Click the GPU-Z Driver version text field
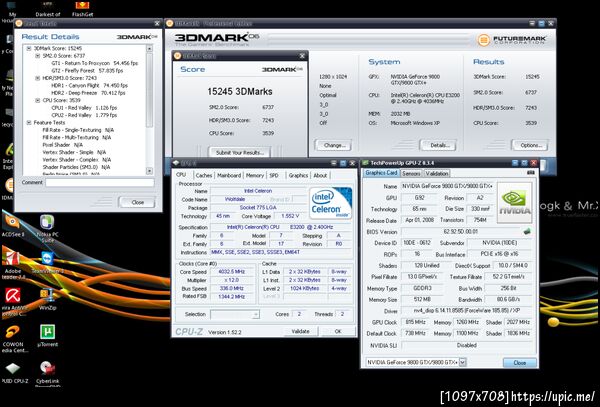600x407 pixels. pos(466,311)
